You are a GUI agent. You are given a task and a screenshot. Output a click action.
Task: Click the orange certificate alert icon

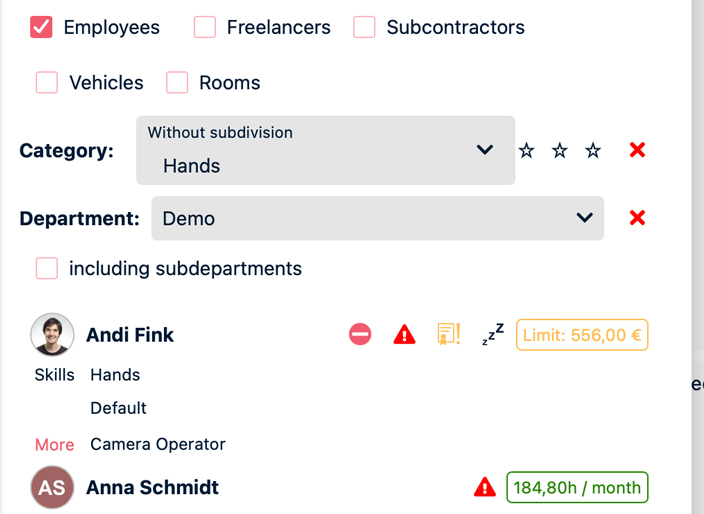(448, 334)
